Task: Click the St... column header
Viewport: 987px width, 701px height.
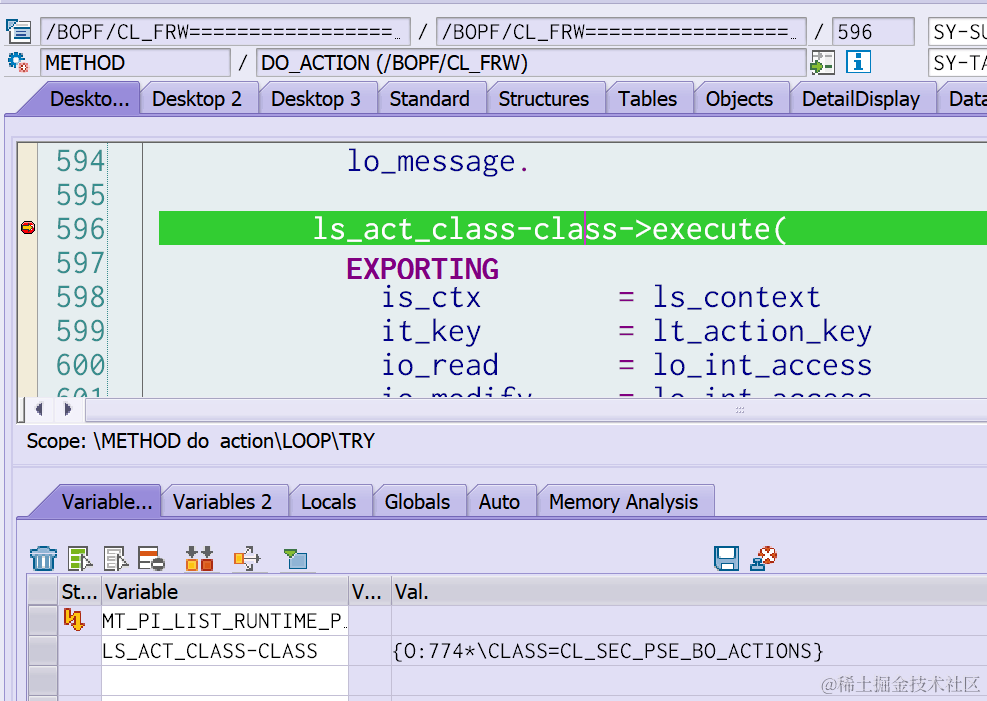Action: pyautogui.click(x=79, y=592)
